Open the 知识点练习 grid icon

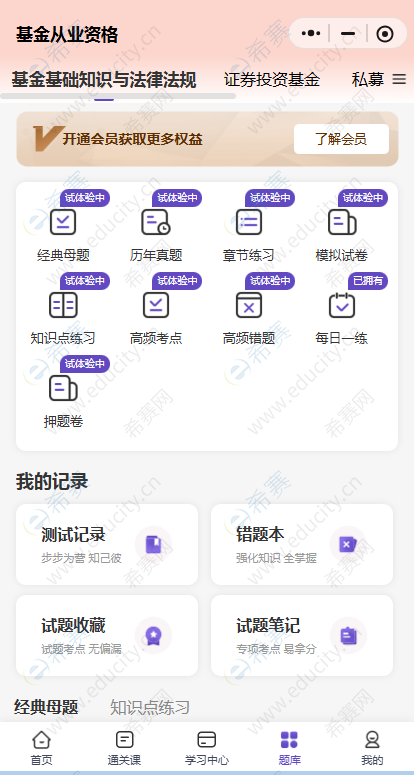click(63, 305)
